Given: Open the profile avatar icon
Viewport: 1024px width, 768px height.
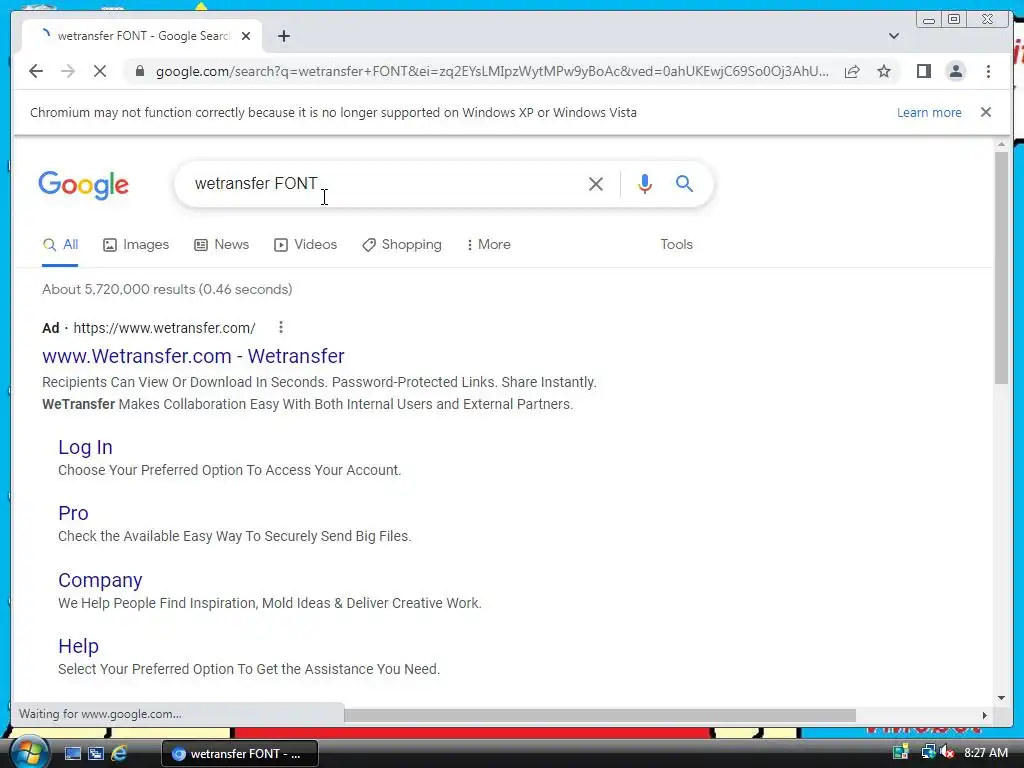Looking at the screenshot, I should pos(955,71).
